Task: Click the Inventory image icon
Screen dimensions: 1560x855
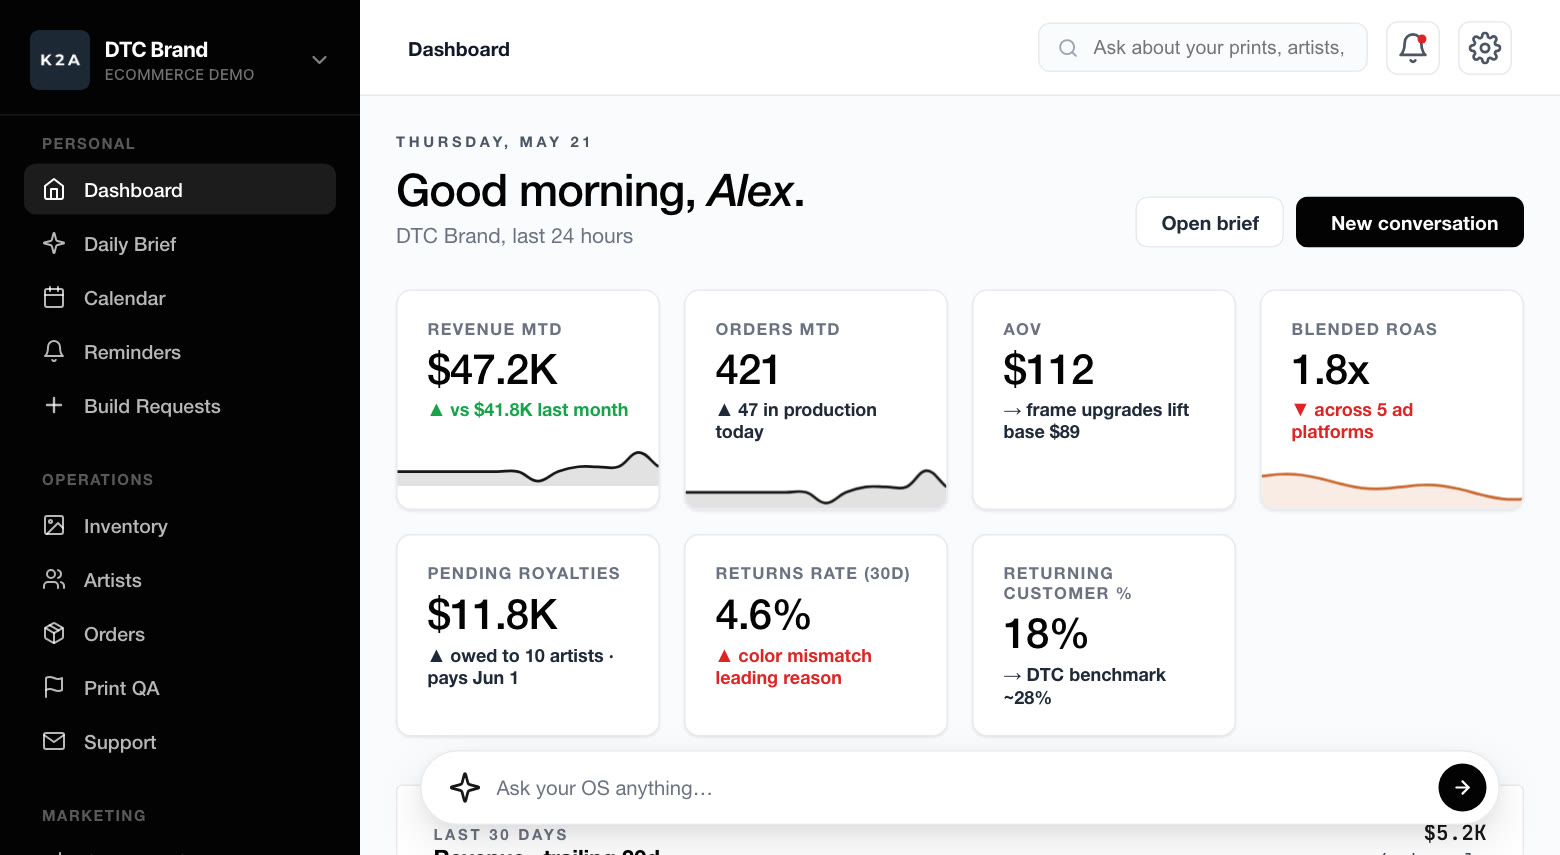Action: click(x=54, y=525)
